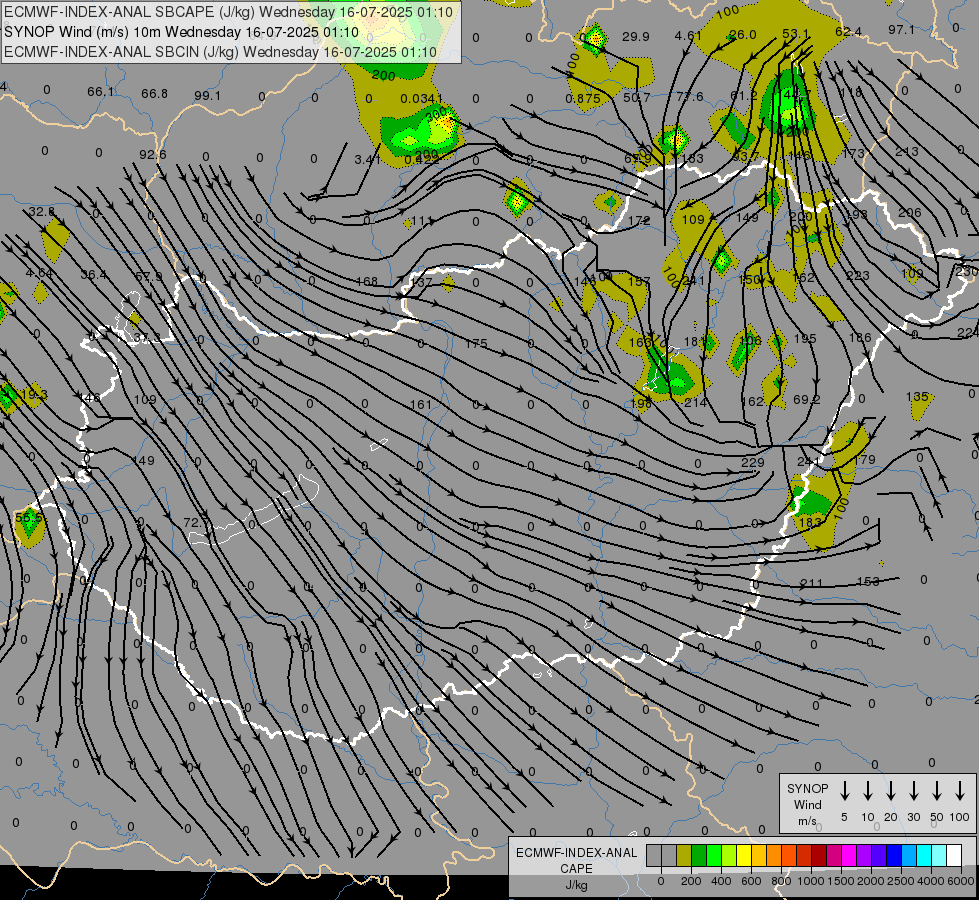Click the '1000' CAPE scale label
979x900 pixels.
pos(810,881)
